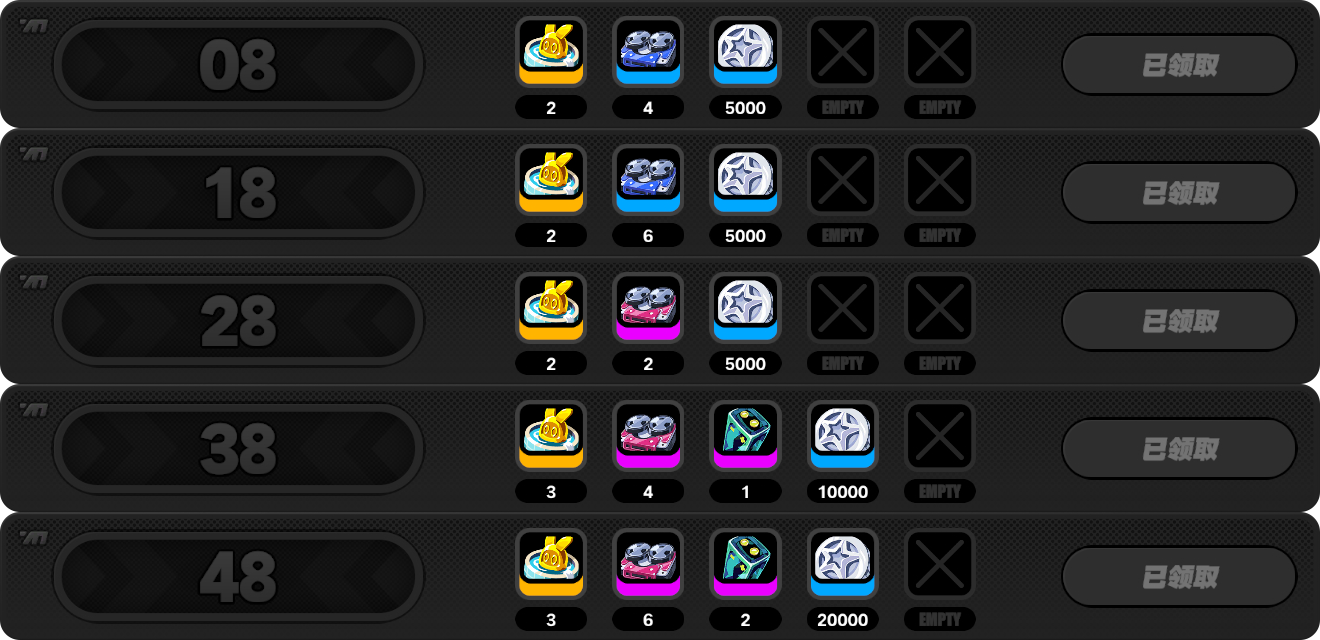Click the gold bunny reward in level 08 row

pos(551,52)
